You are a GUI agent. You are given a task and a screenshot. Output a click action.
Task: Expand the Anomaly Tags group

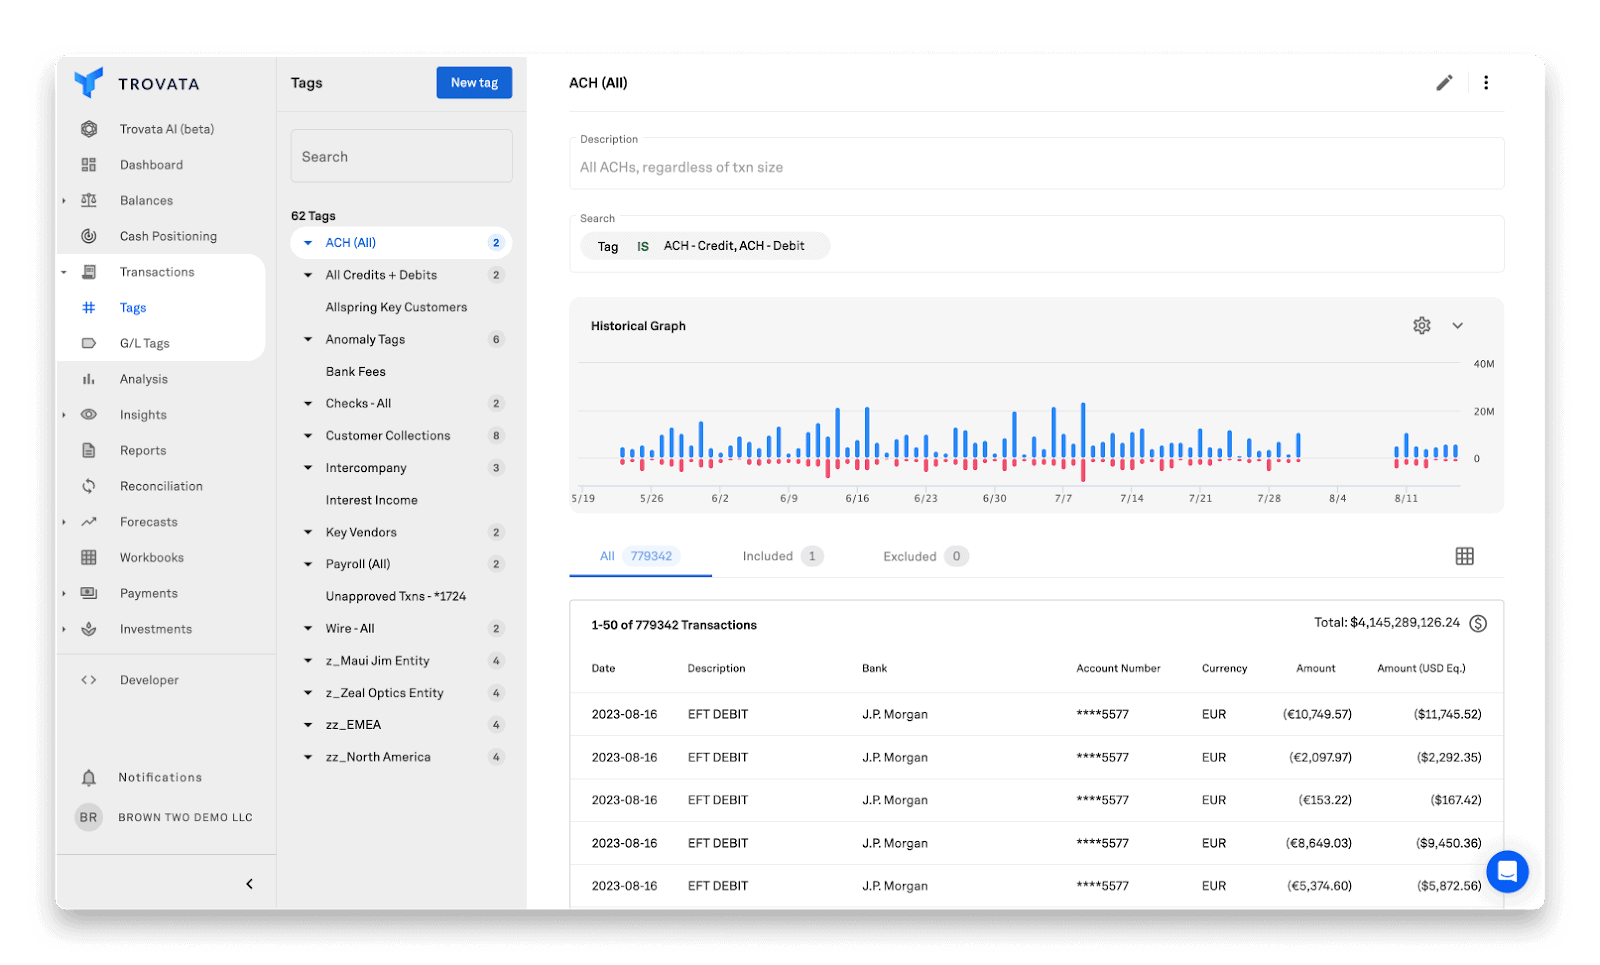[308, 340]
